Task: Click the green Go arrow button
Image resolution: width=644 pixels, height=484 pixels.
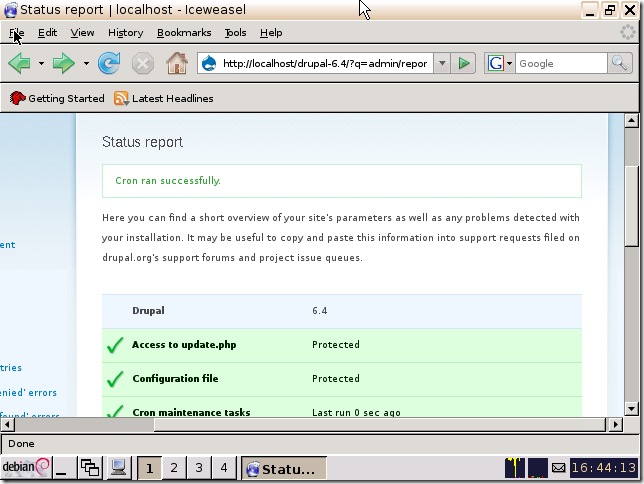Action: (464, 63)
